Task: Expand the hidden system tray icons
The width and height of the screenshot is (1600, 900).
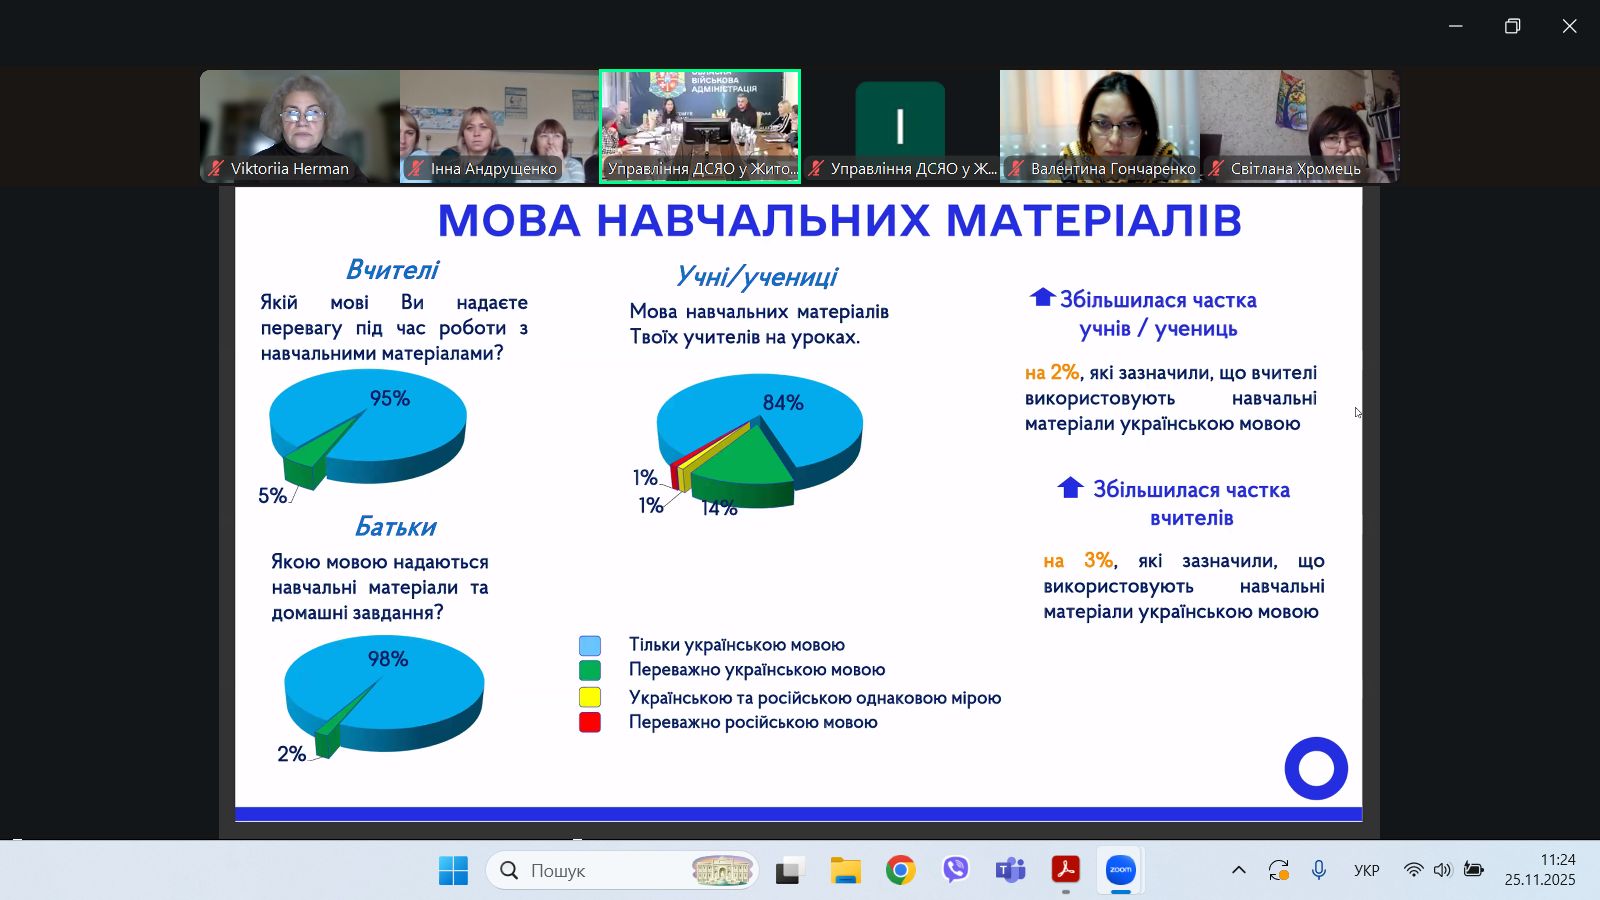Action: click(1238, 870)
